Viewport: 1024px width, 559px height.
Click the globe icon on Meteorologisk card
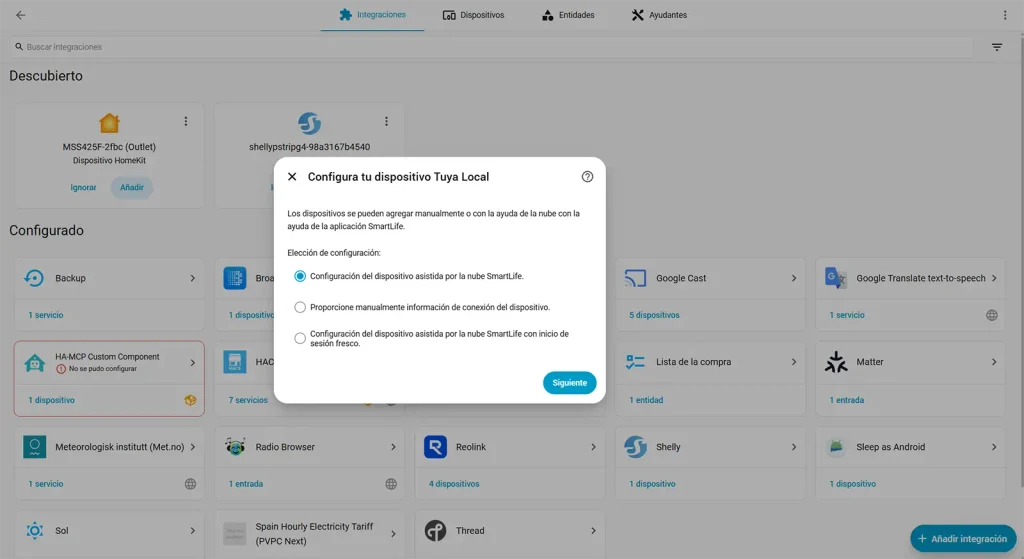pos(190,485)
